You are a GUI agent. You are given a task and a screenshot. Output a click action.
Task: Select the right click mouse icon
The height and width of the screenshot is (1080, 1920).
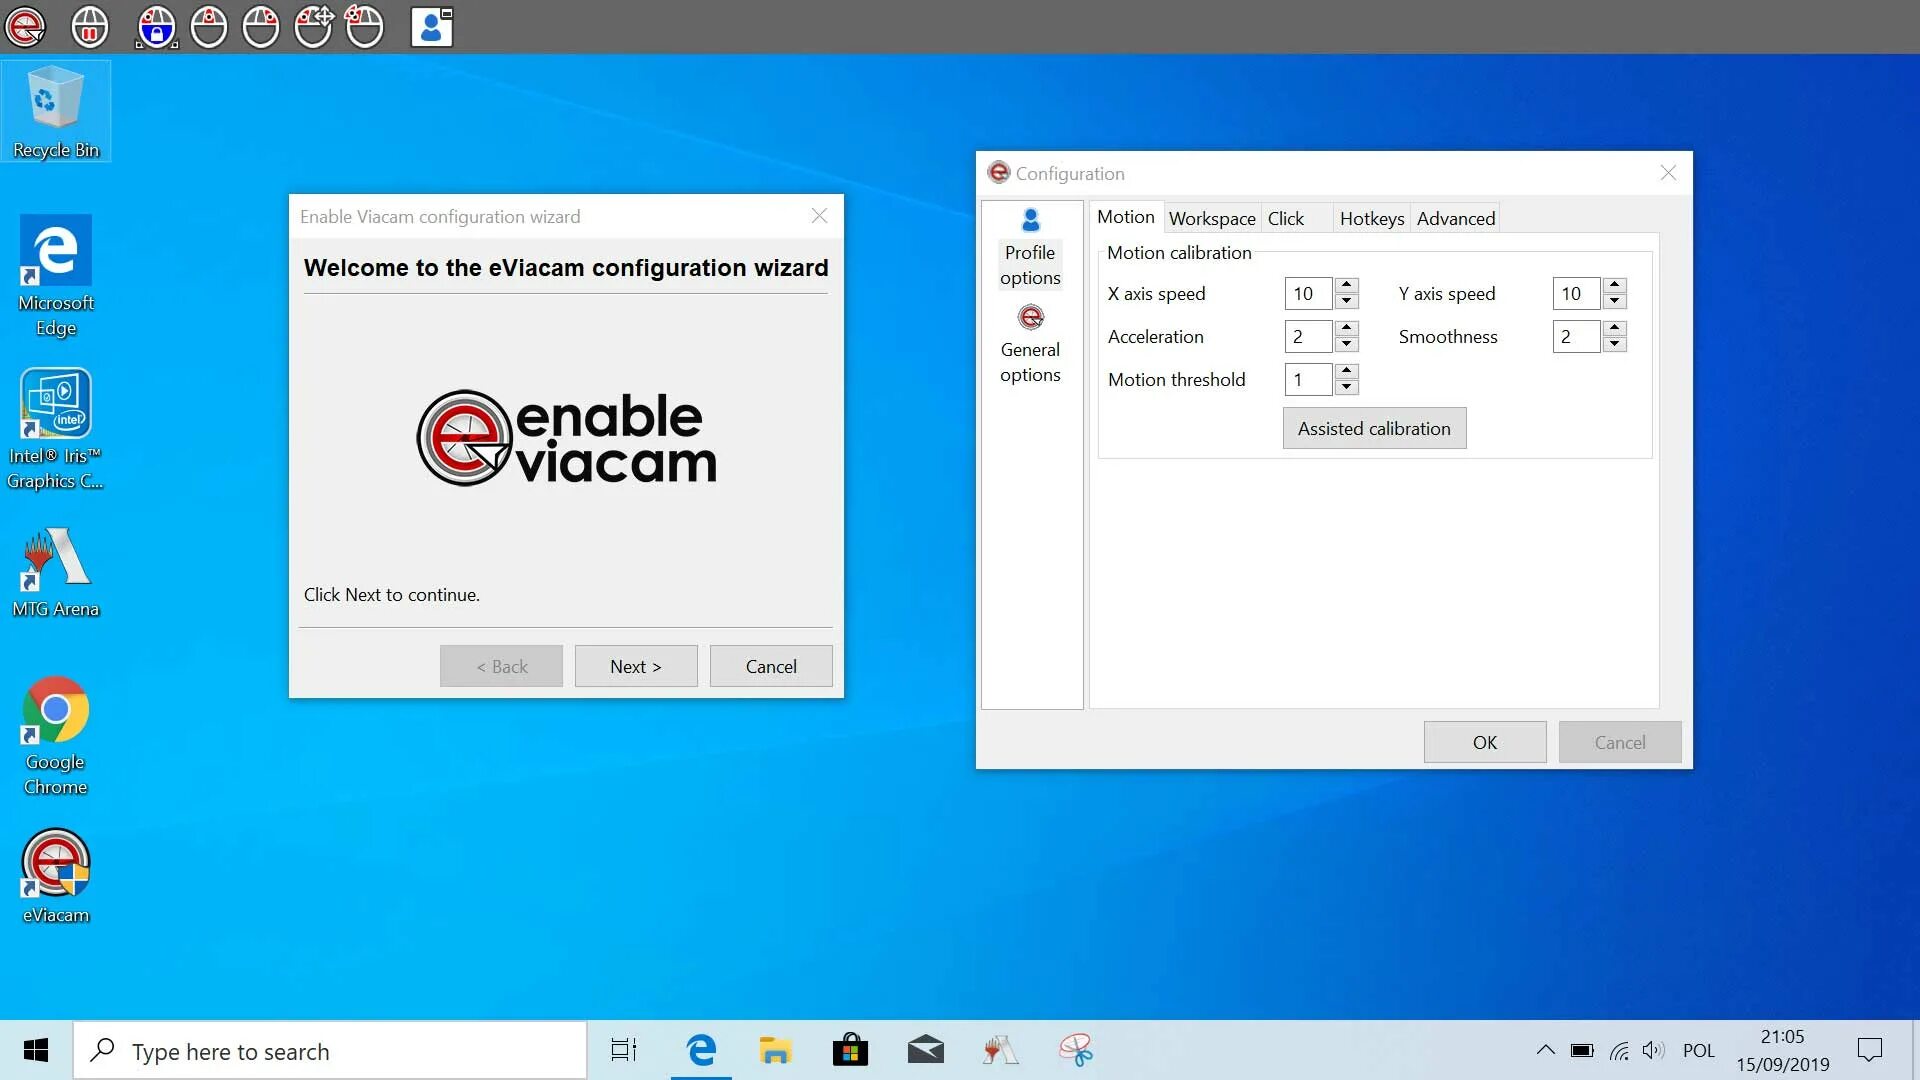click(x=261, y=26)
